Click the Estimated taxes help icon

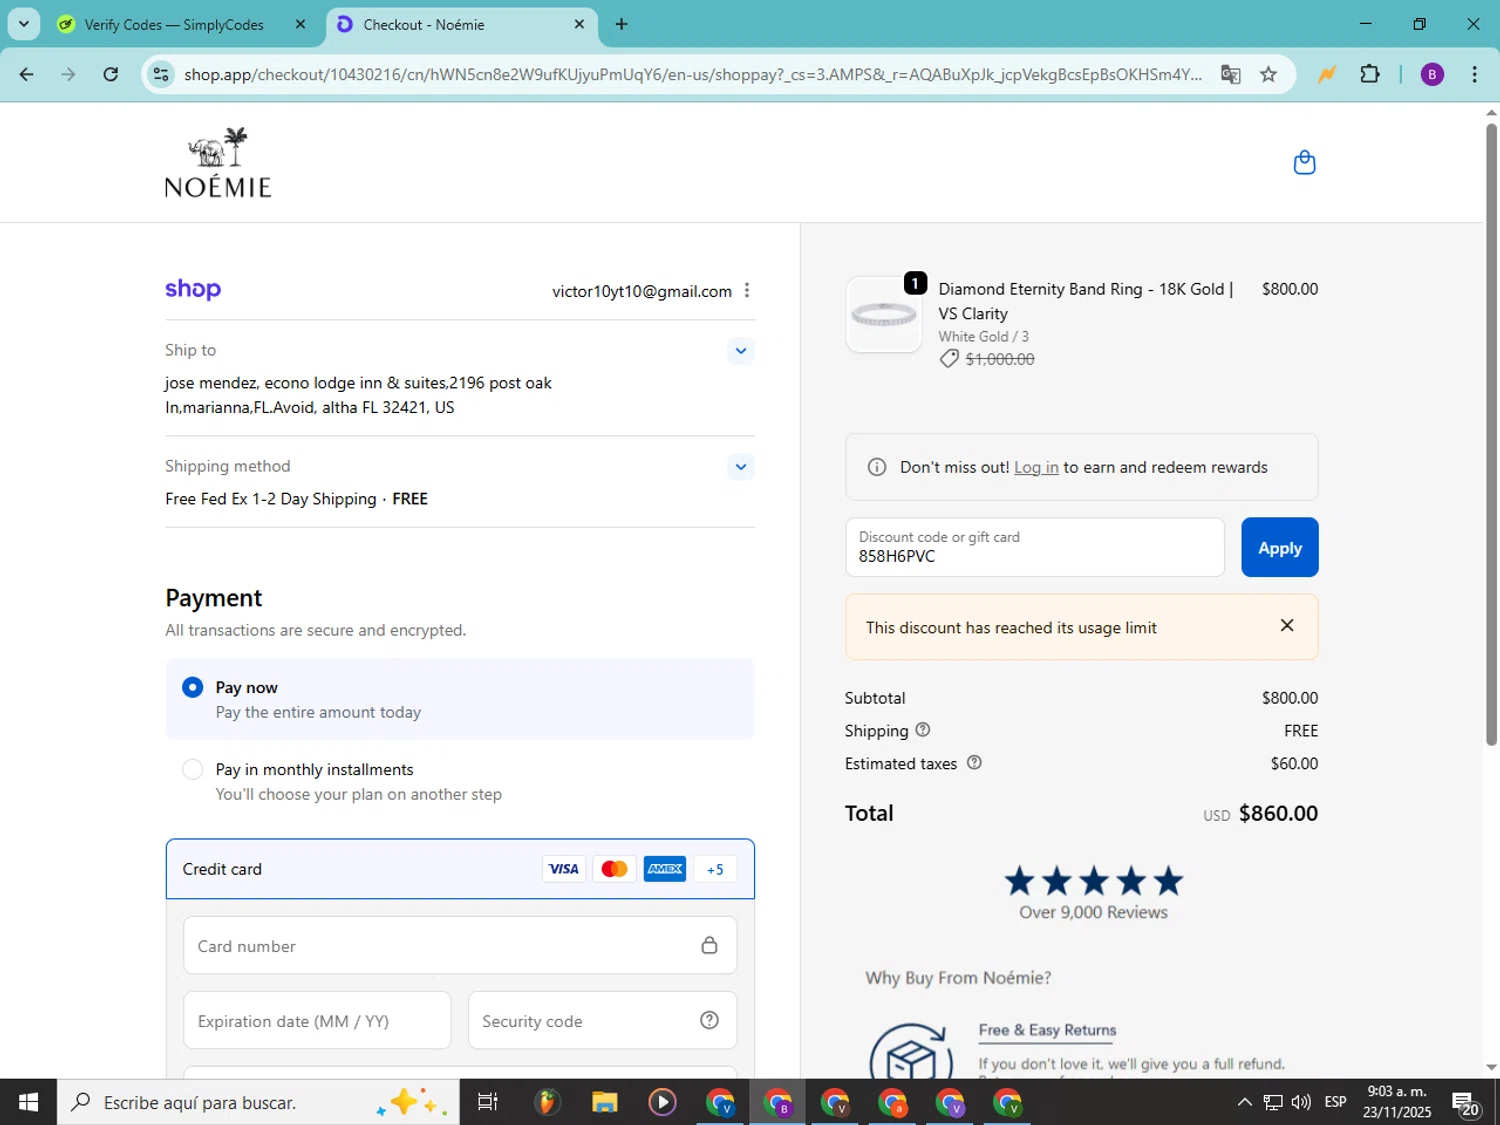coord(974,763)
